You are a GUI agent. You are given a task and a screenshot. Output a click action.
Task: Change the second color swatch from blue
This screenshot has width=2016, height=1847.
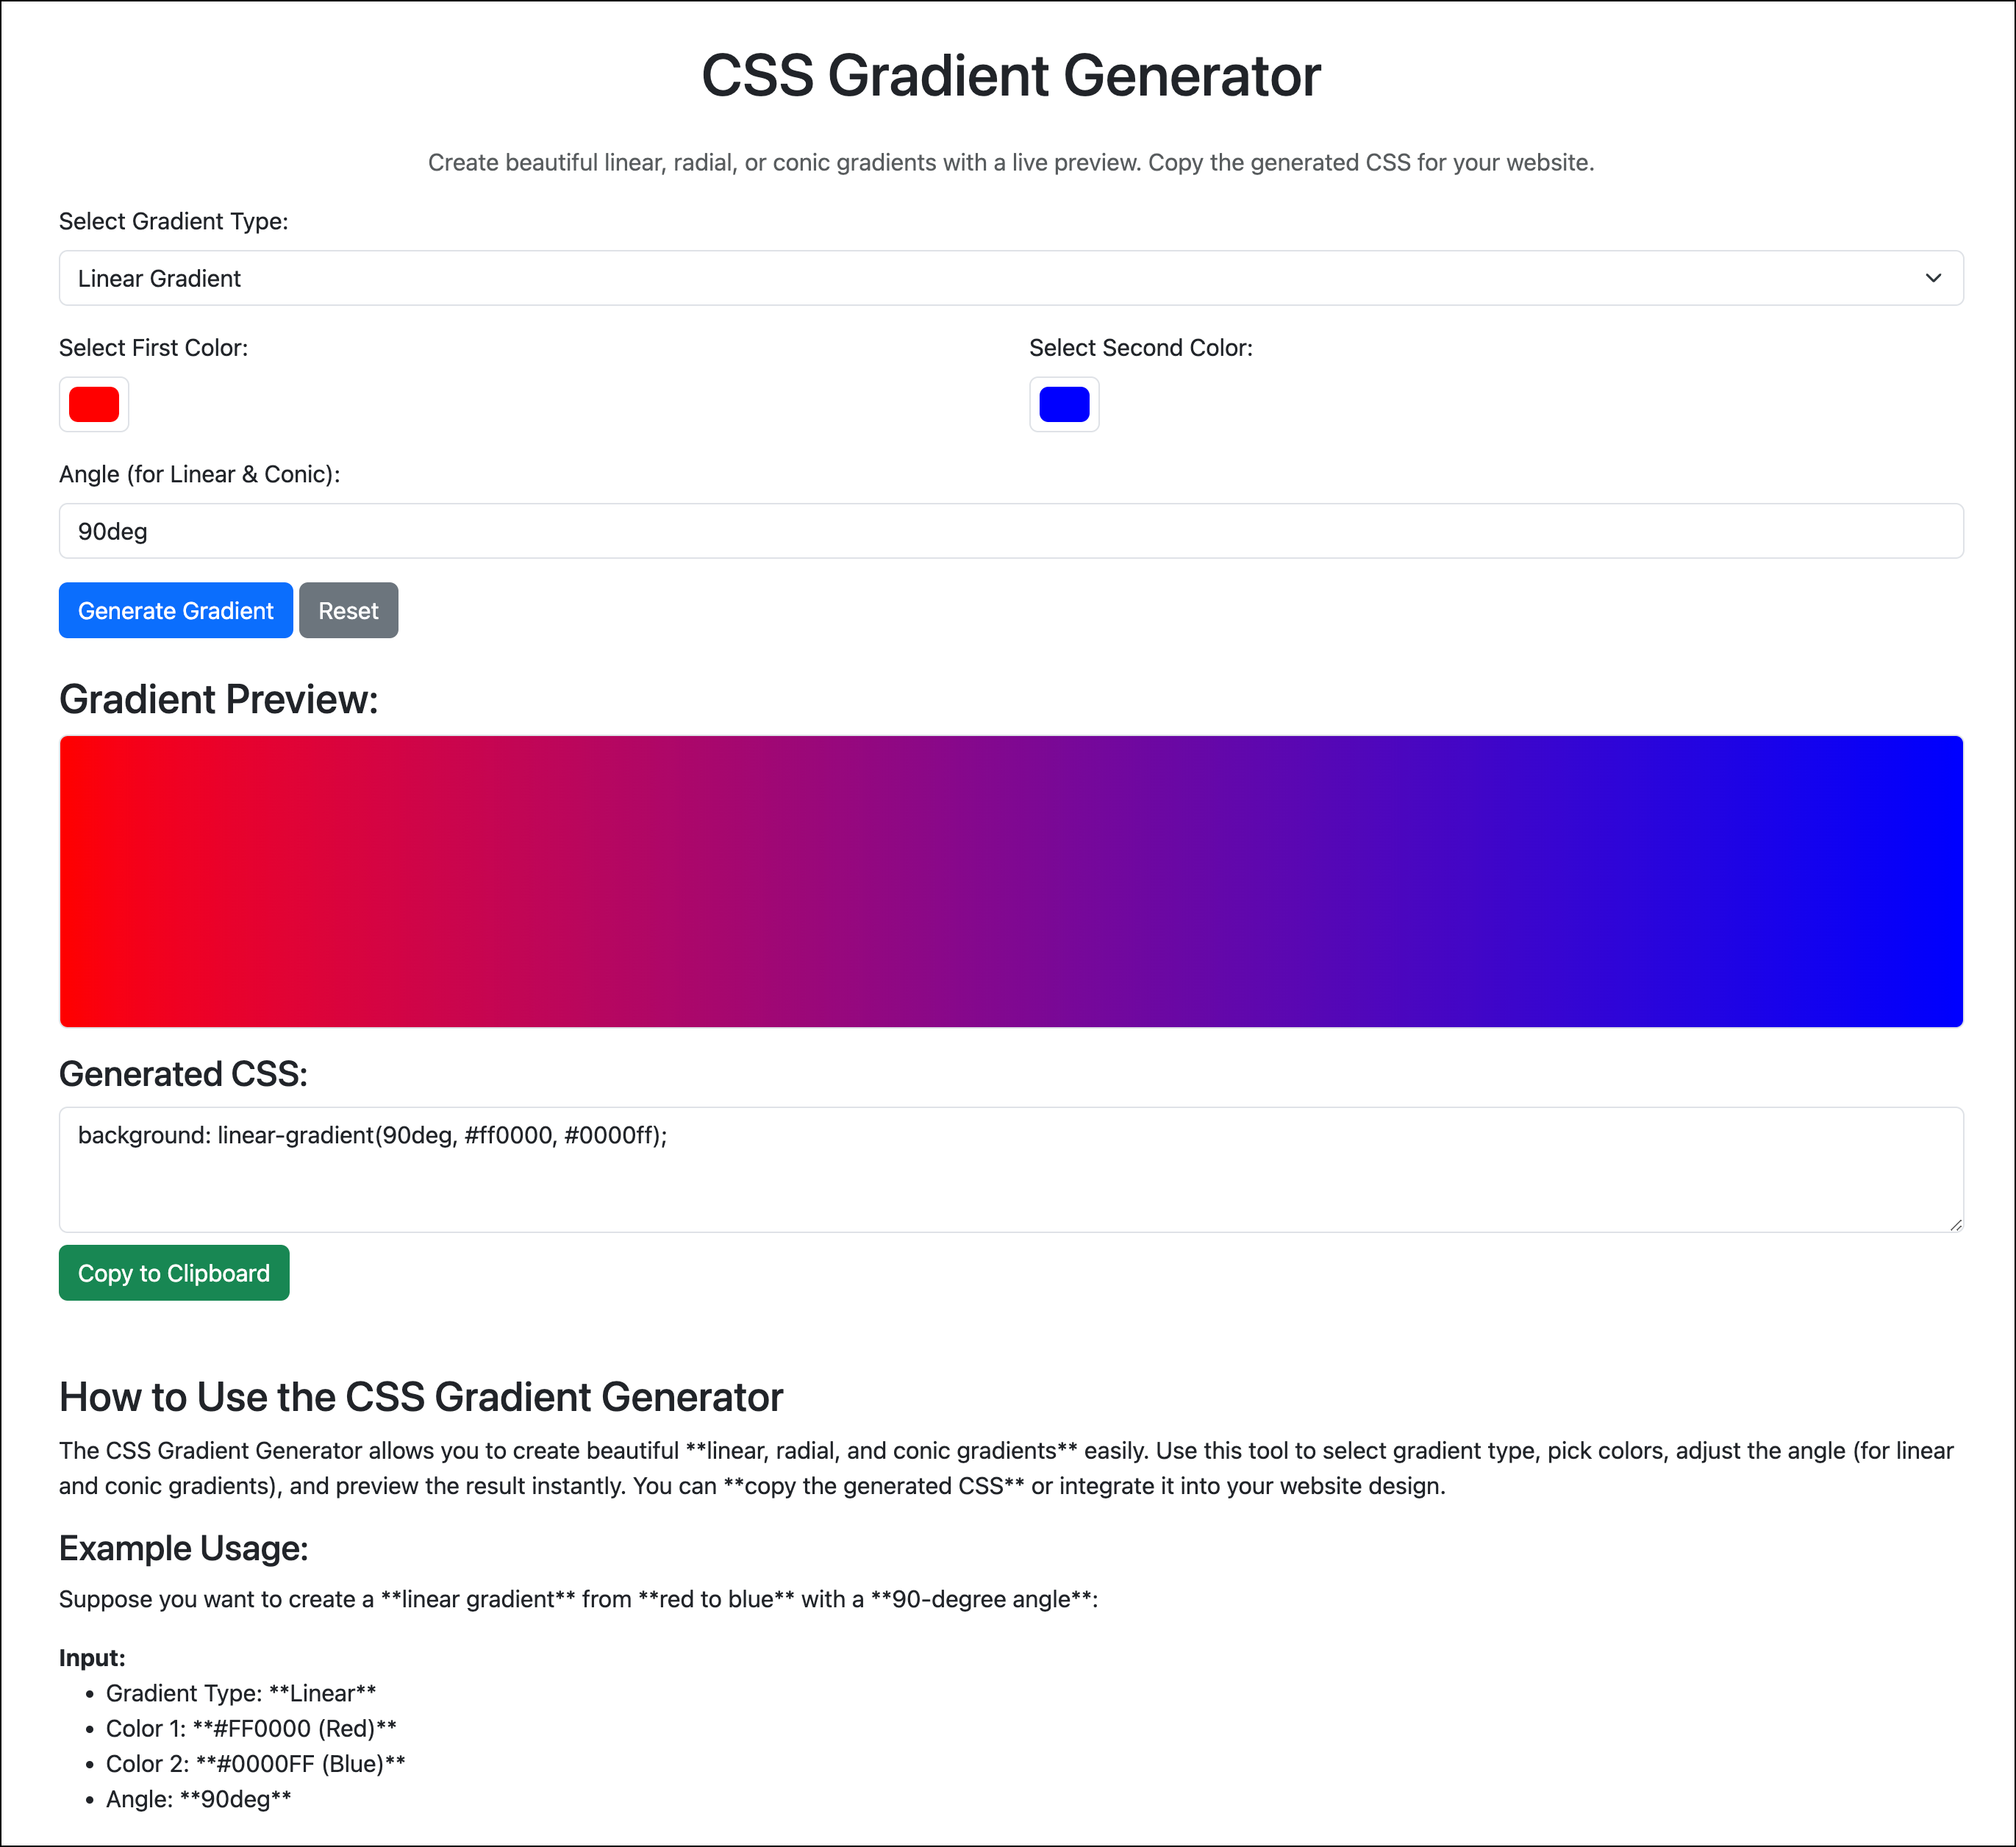[1064, 404]
